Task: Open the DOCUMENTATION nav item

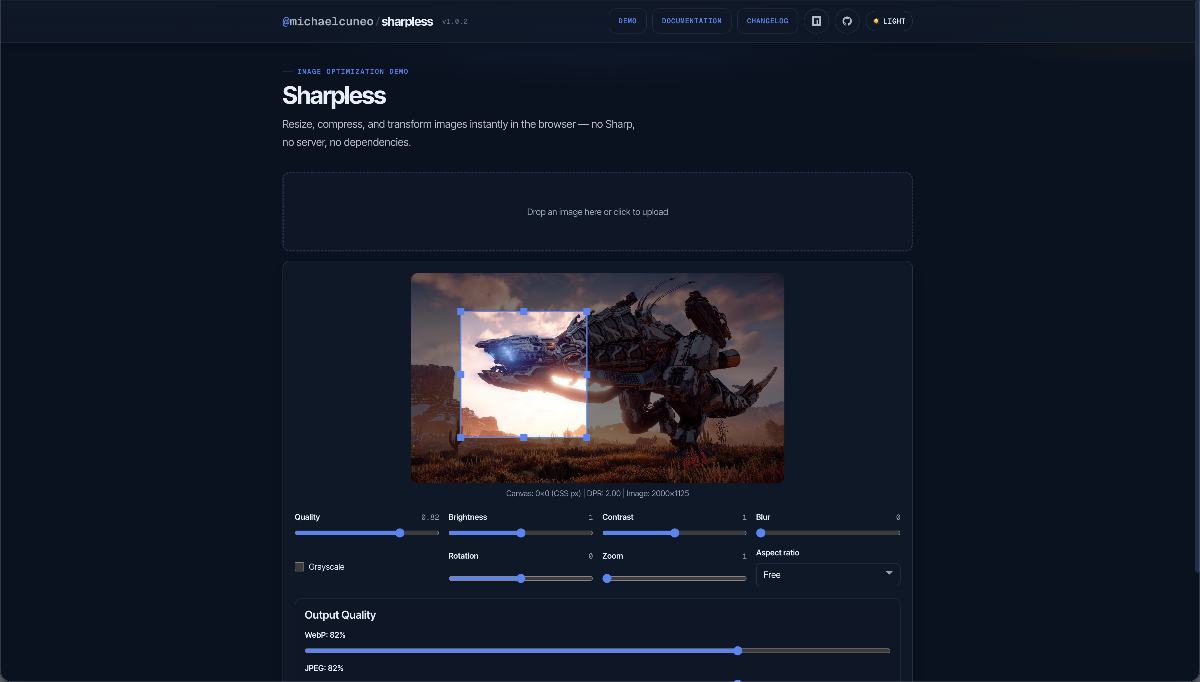Action: point(692,21)
